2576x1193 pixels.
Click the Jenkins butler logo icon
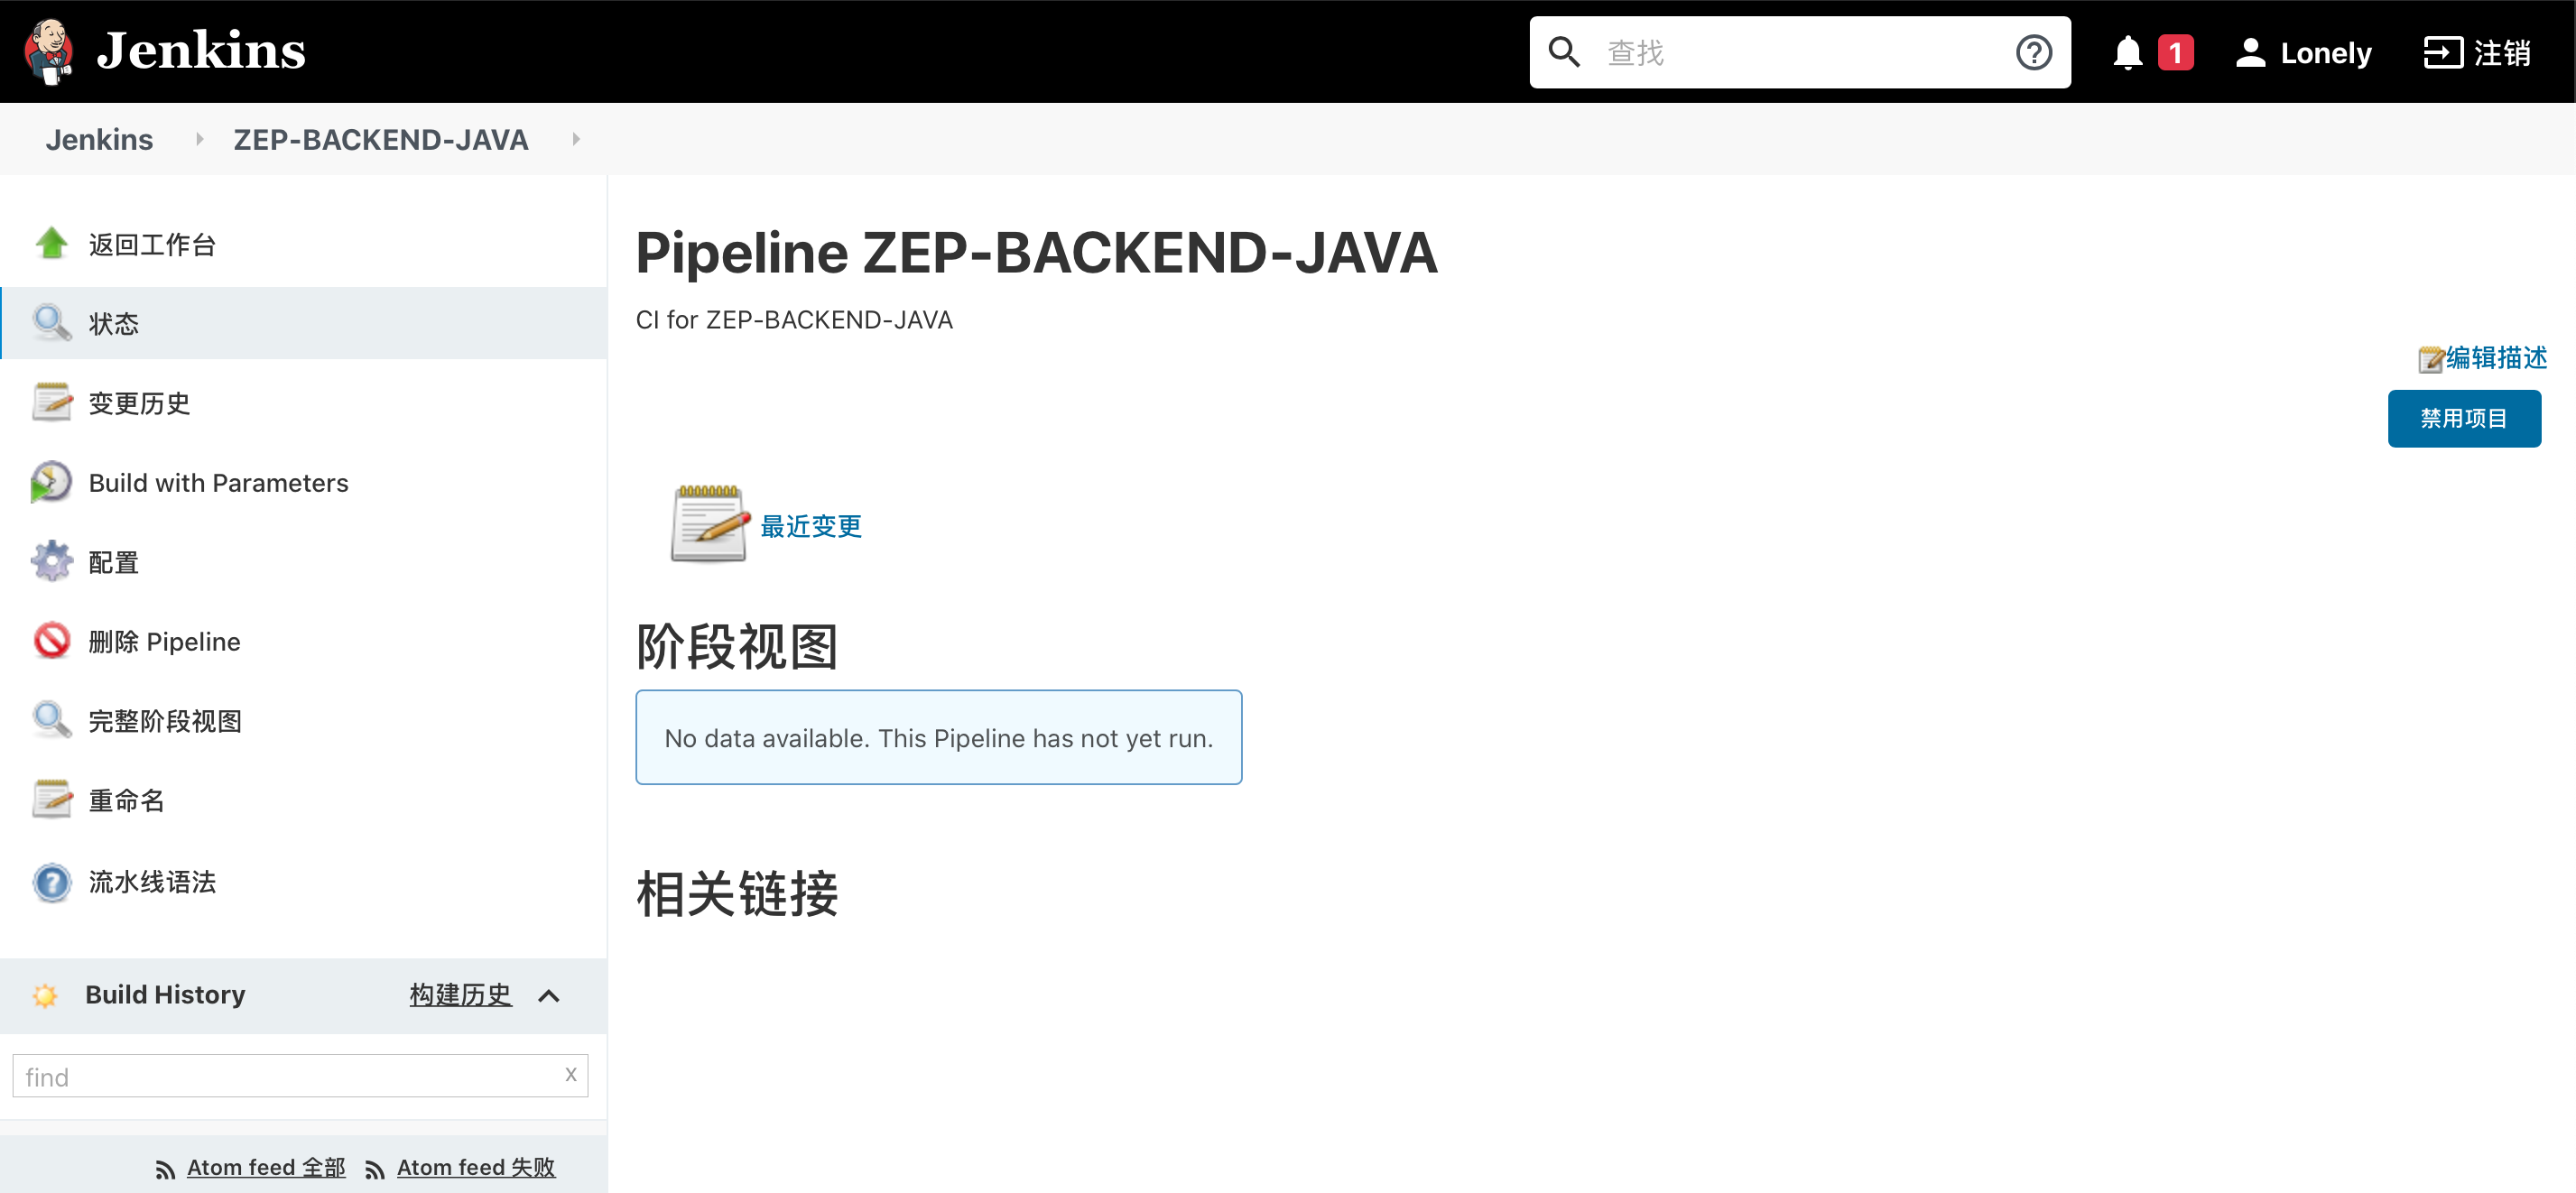click(x=49, y=51)
